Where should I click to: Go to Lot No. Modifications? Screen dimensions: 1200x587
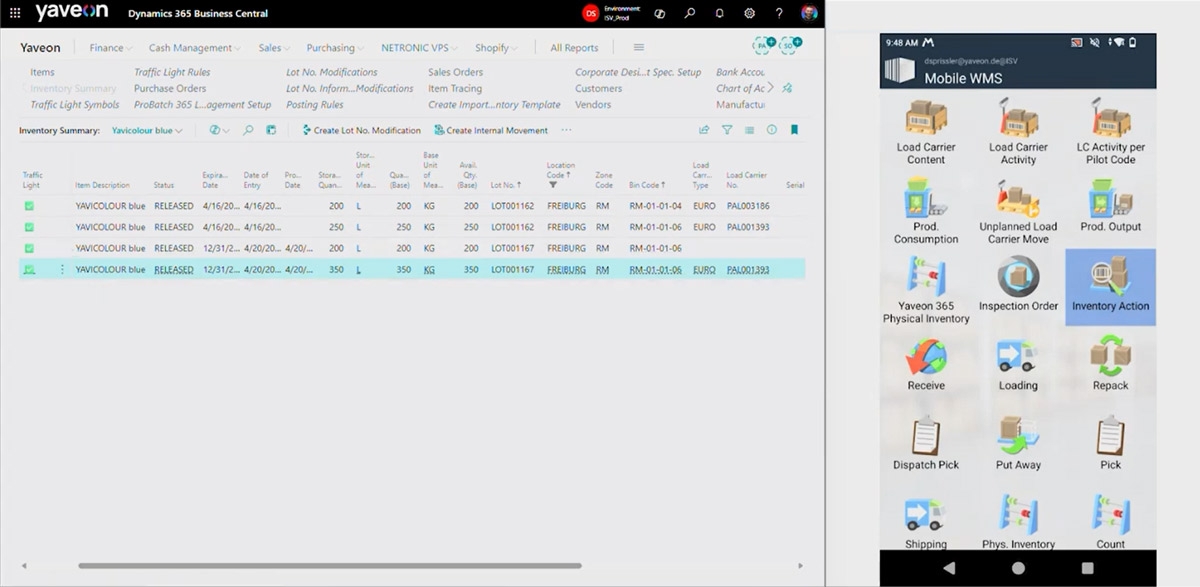click(332, 72)
